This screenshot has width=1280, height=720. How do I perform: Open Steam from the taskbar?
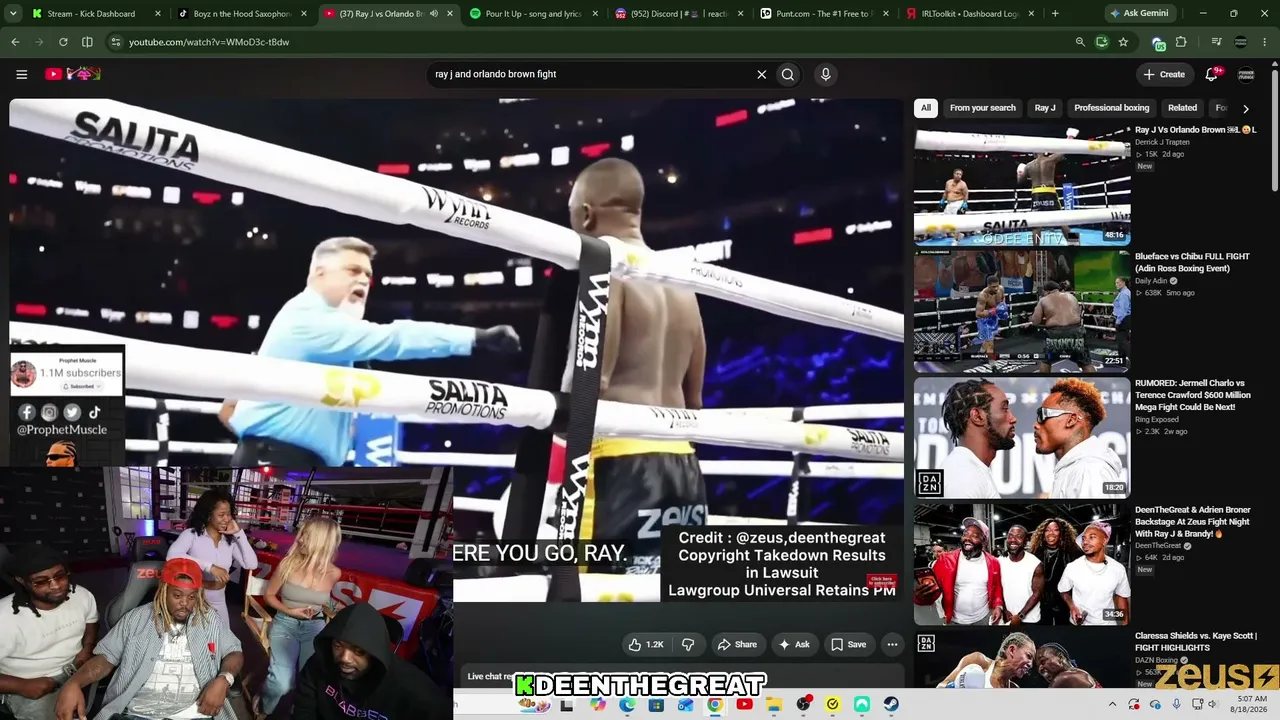(891, 705)
